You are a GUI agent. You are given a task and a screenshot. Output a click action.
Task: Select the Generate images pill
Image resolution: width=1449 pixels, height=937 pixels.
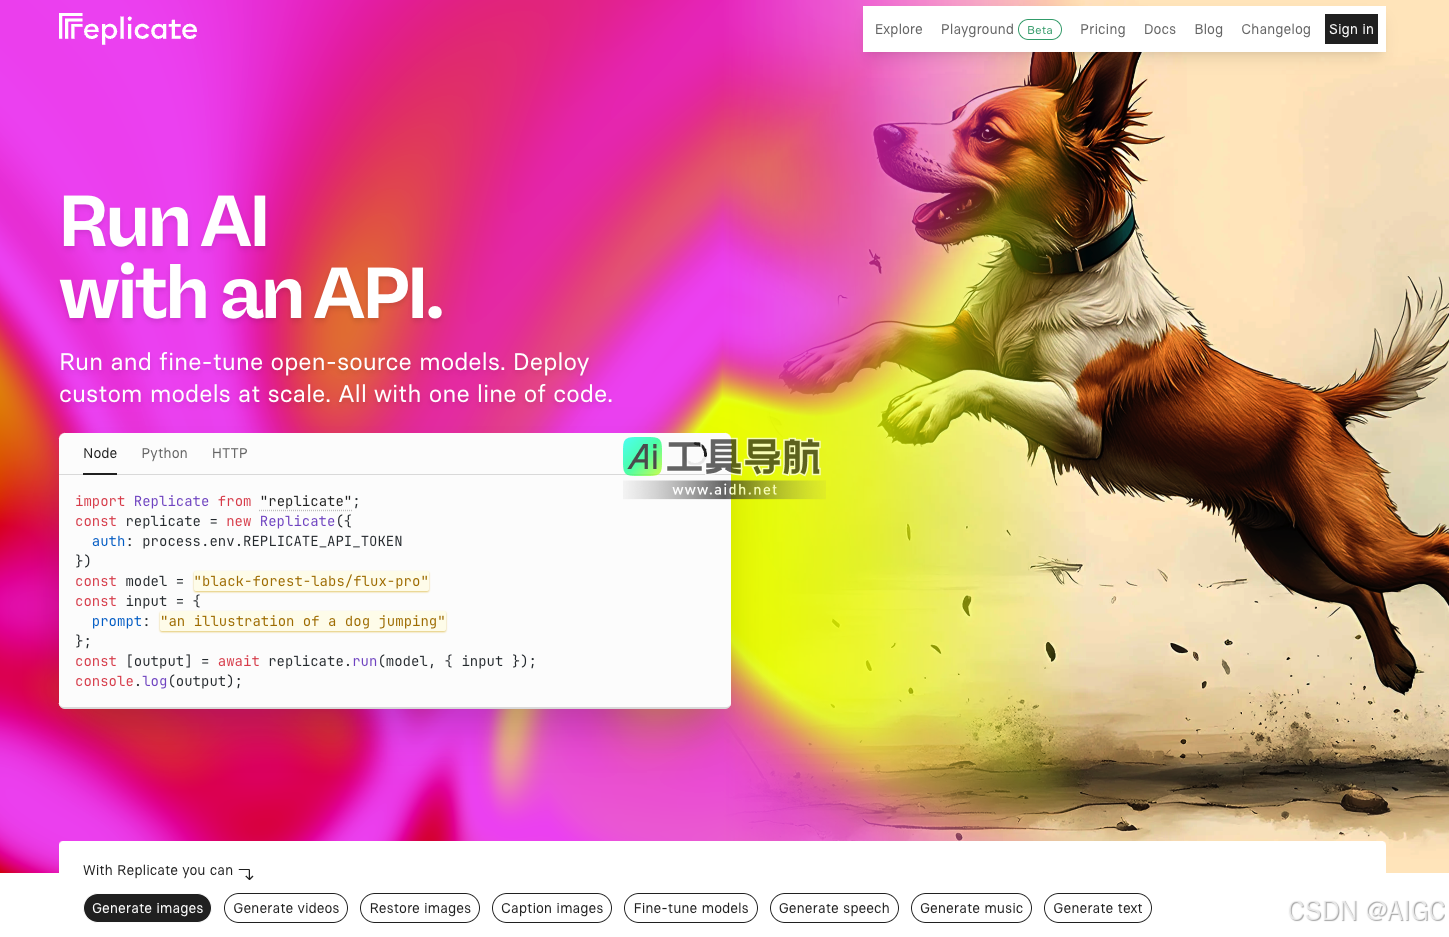pos(147,908)
